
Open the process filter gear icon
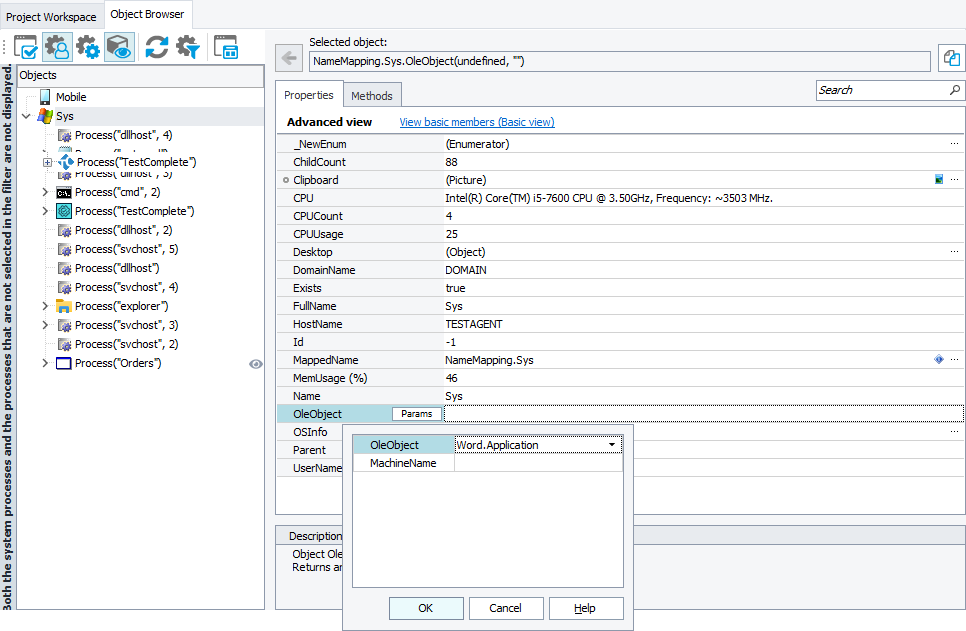click(187, 47)
